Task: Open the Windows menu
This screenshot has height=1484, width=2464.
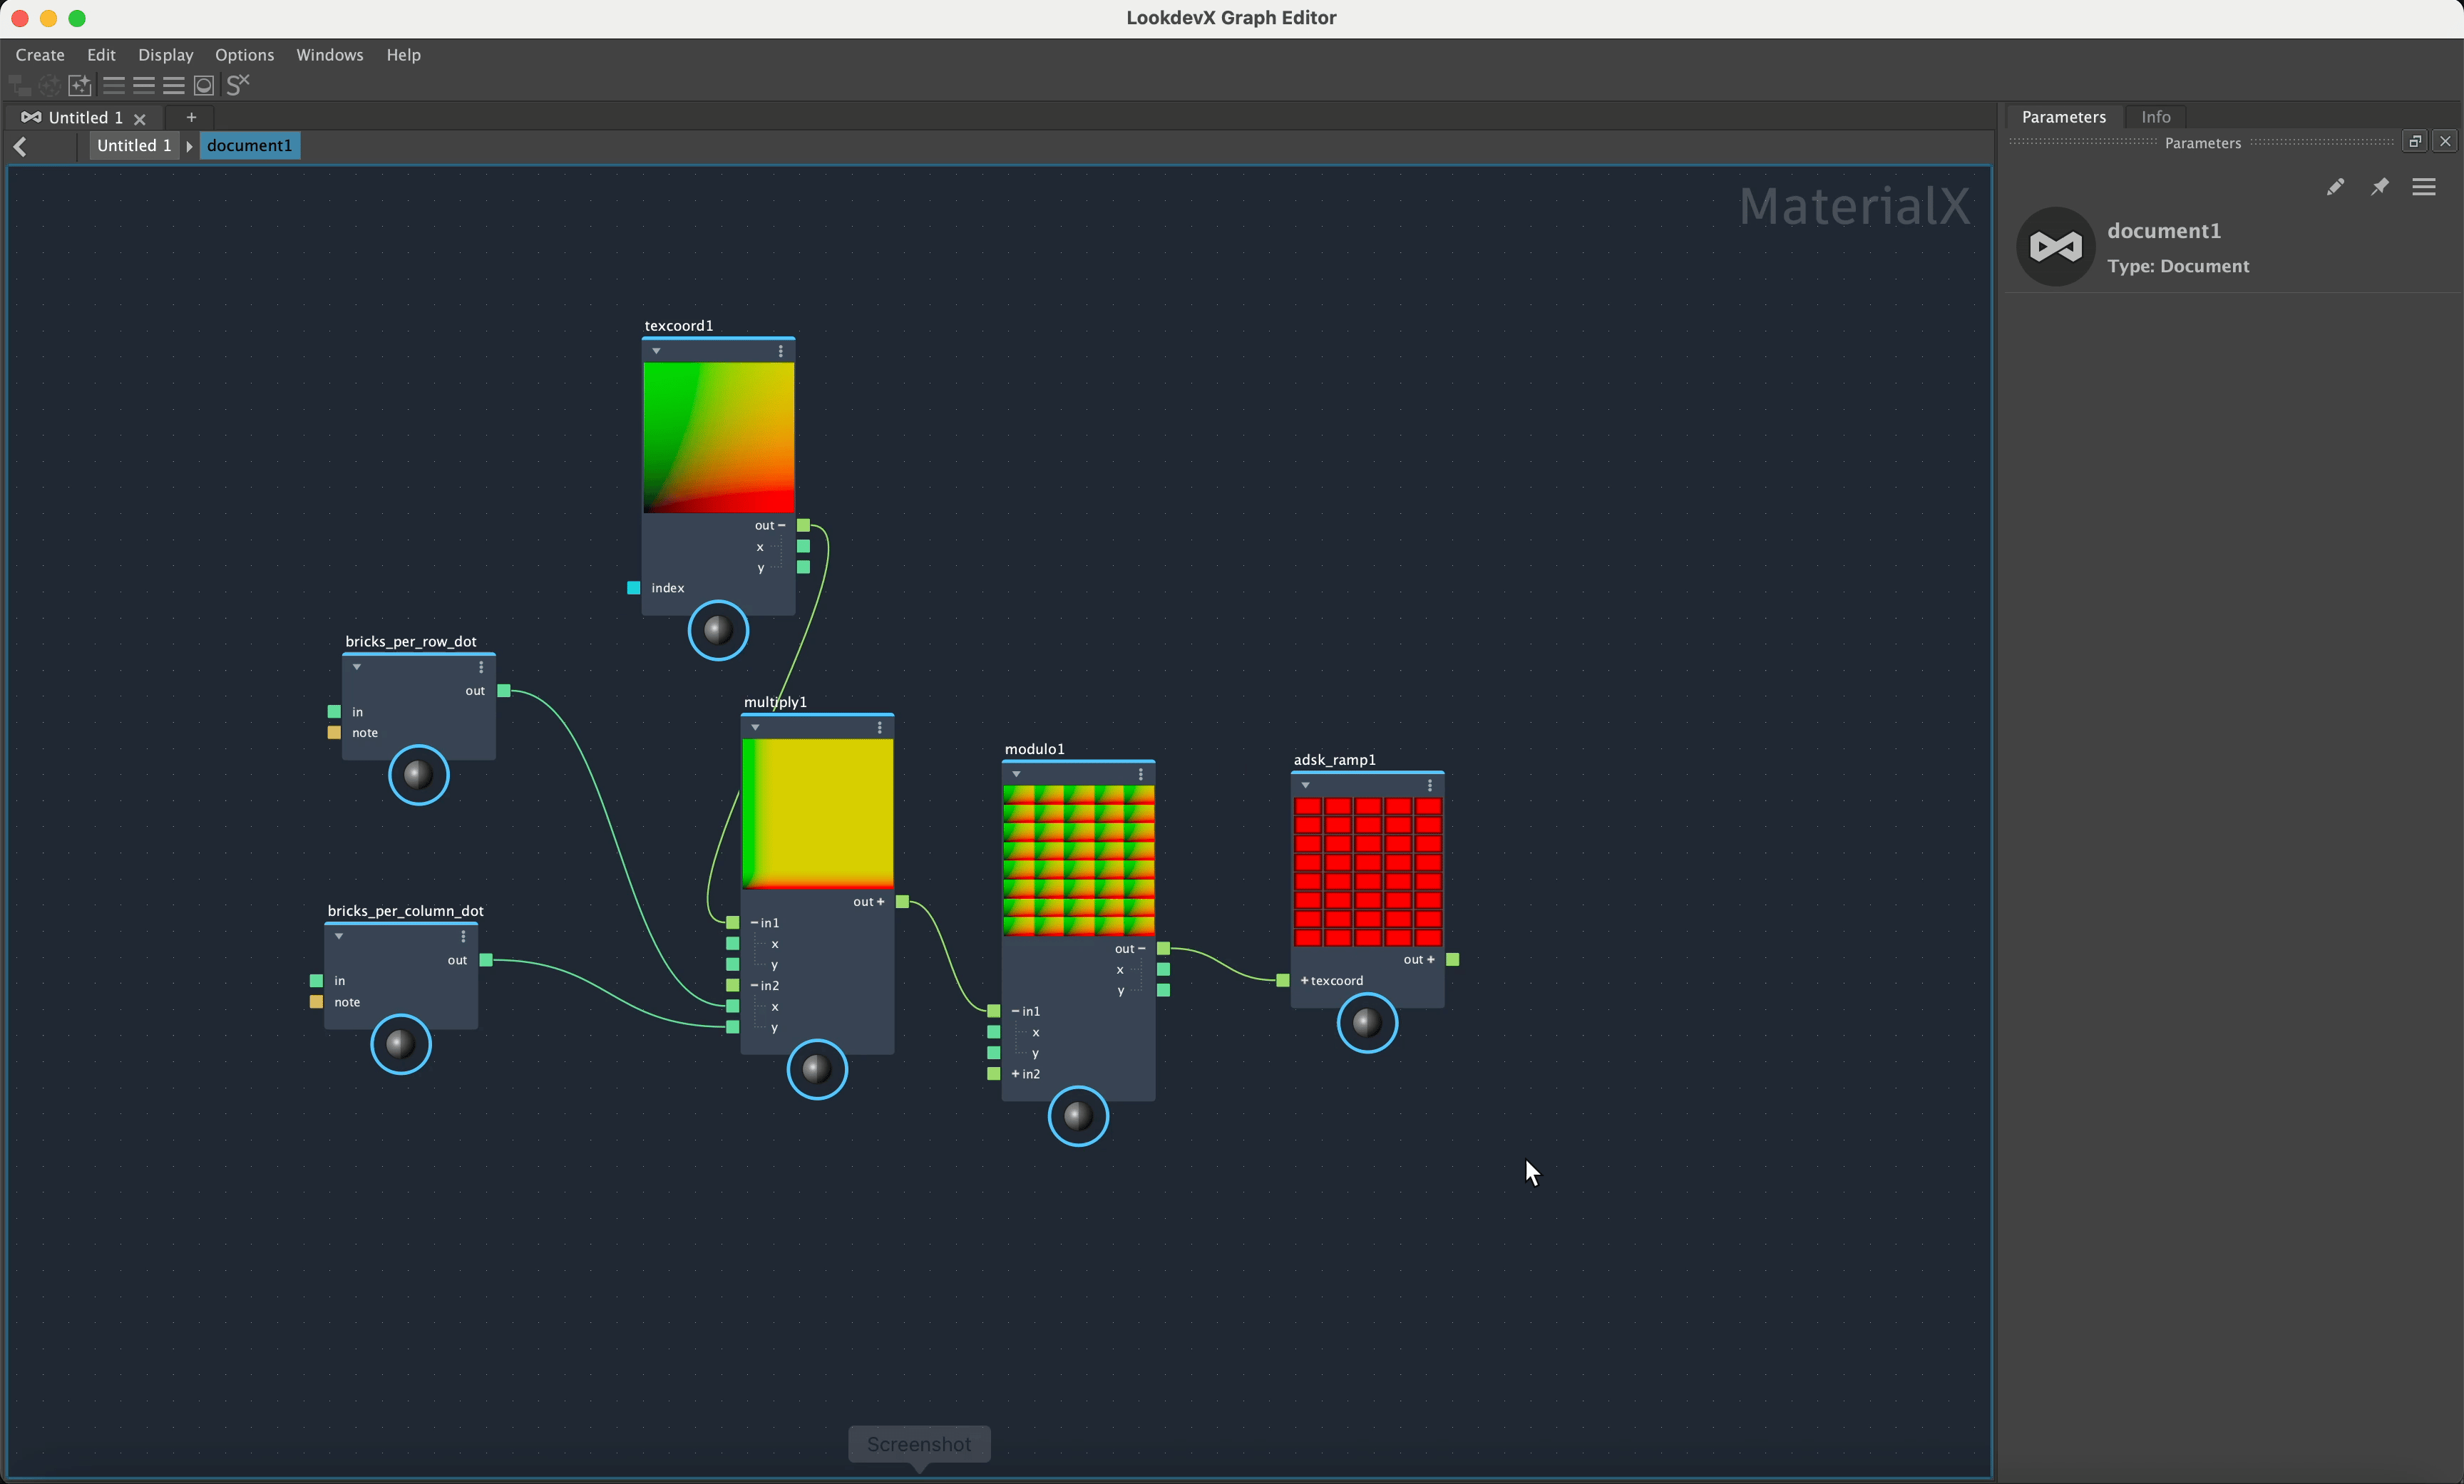Action: [330, 55]
